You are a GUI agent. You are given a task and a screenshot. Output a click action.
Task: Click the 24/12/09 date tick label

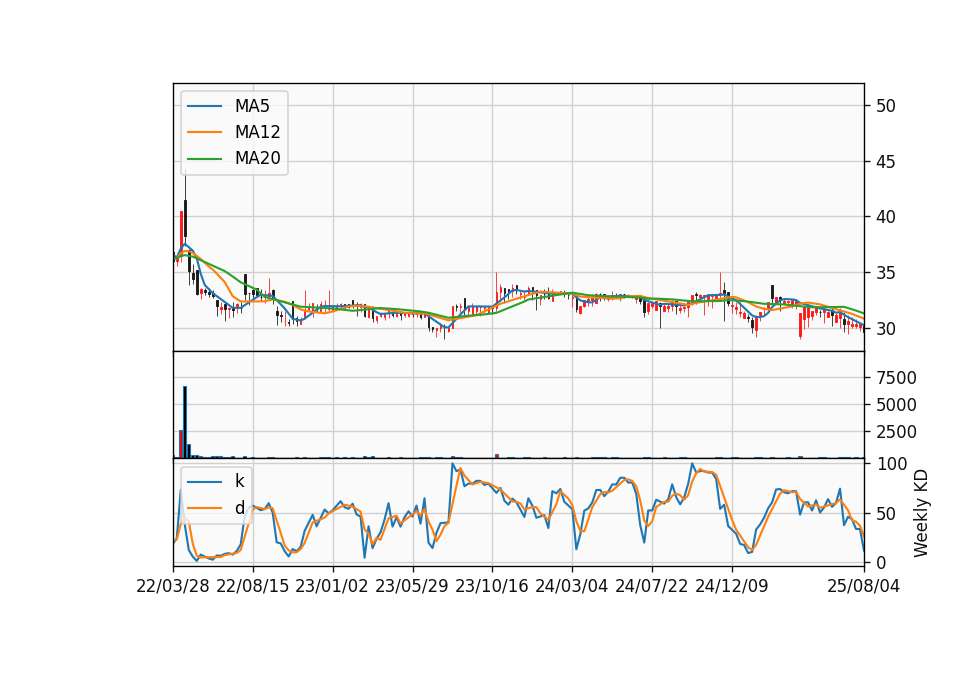pyautogui.click(x=732, y=586)
